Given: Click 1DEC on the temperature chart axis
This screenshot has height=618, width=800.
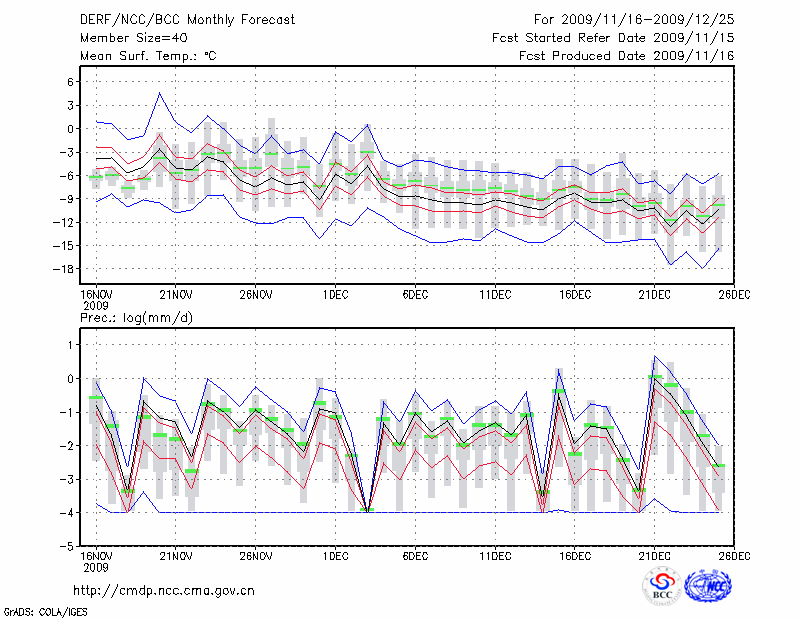Looking at the screenshot, I should 336,293.
